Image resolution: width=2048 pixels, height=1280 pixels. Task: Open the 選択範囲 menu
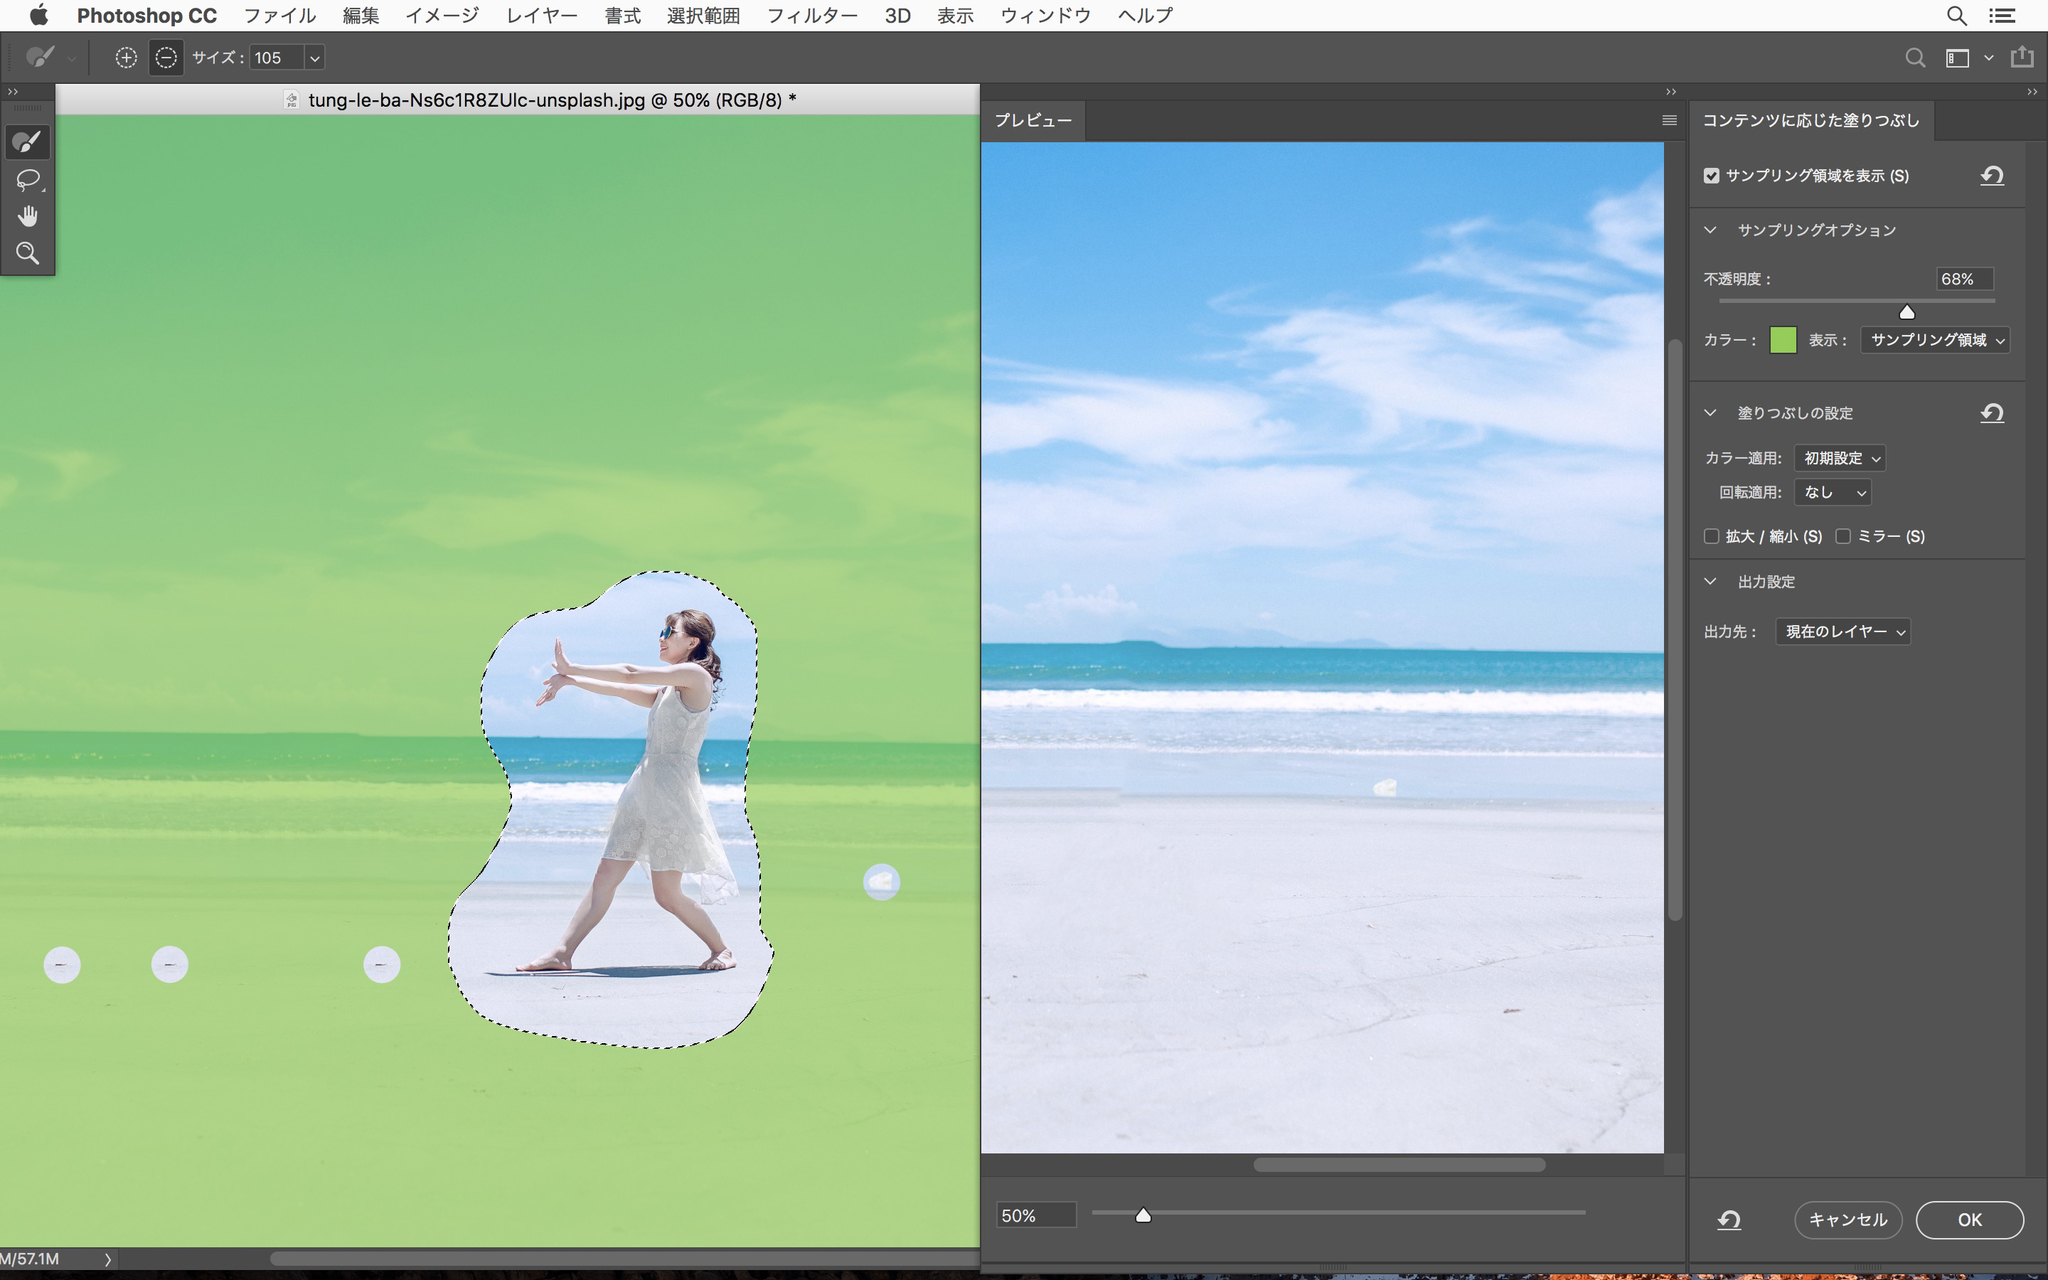[703, 16]
